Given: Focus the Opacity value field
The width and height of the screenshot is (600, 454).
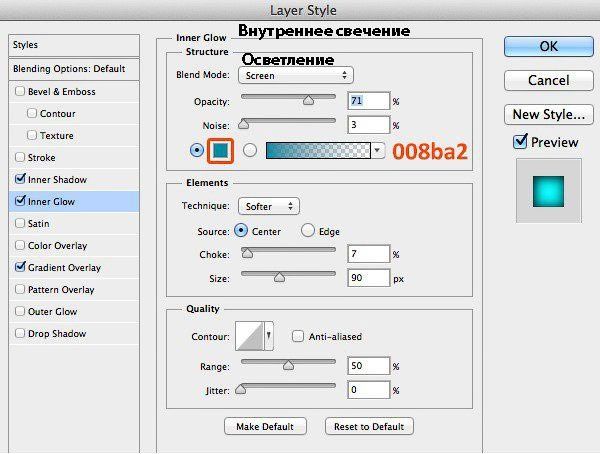Looking at the screenshot, I should [368, 101].
